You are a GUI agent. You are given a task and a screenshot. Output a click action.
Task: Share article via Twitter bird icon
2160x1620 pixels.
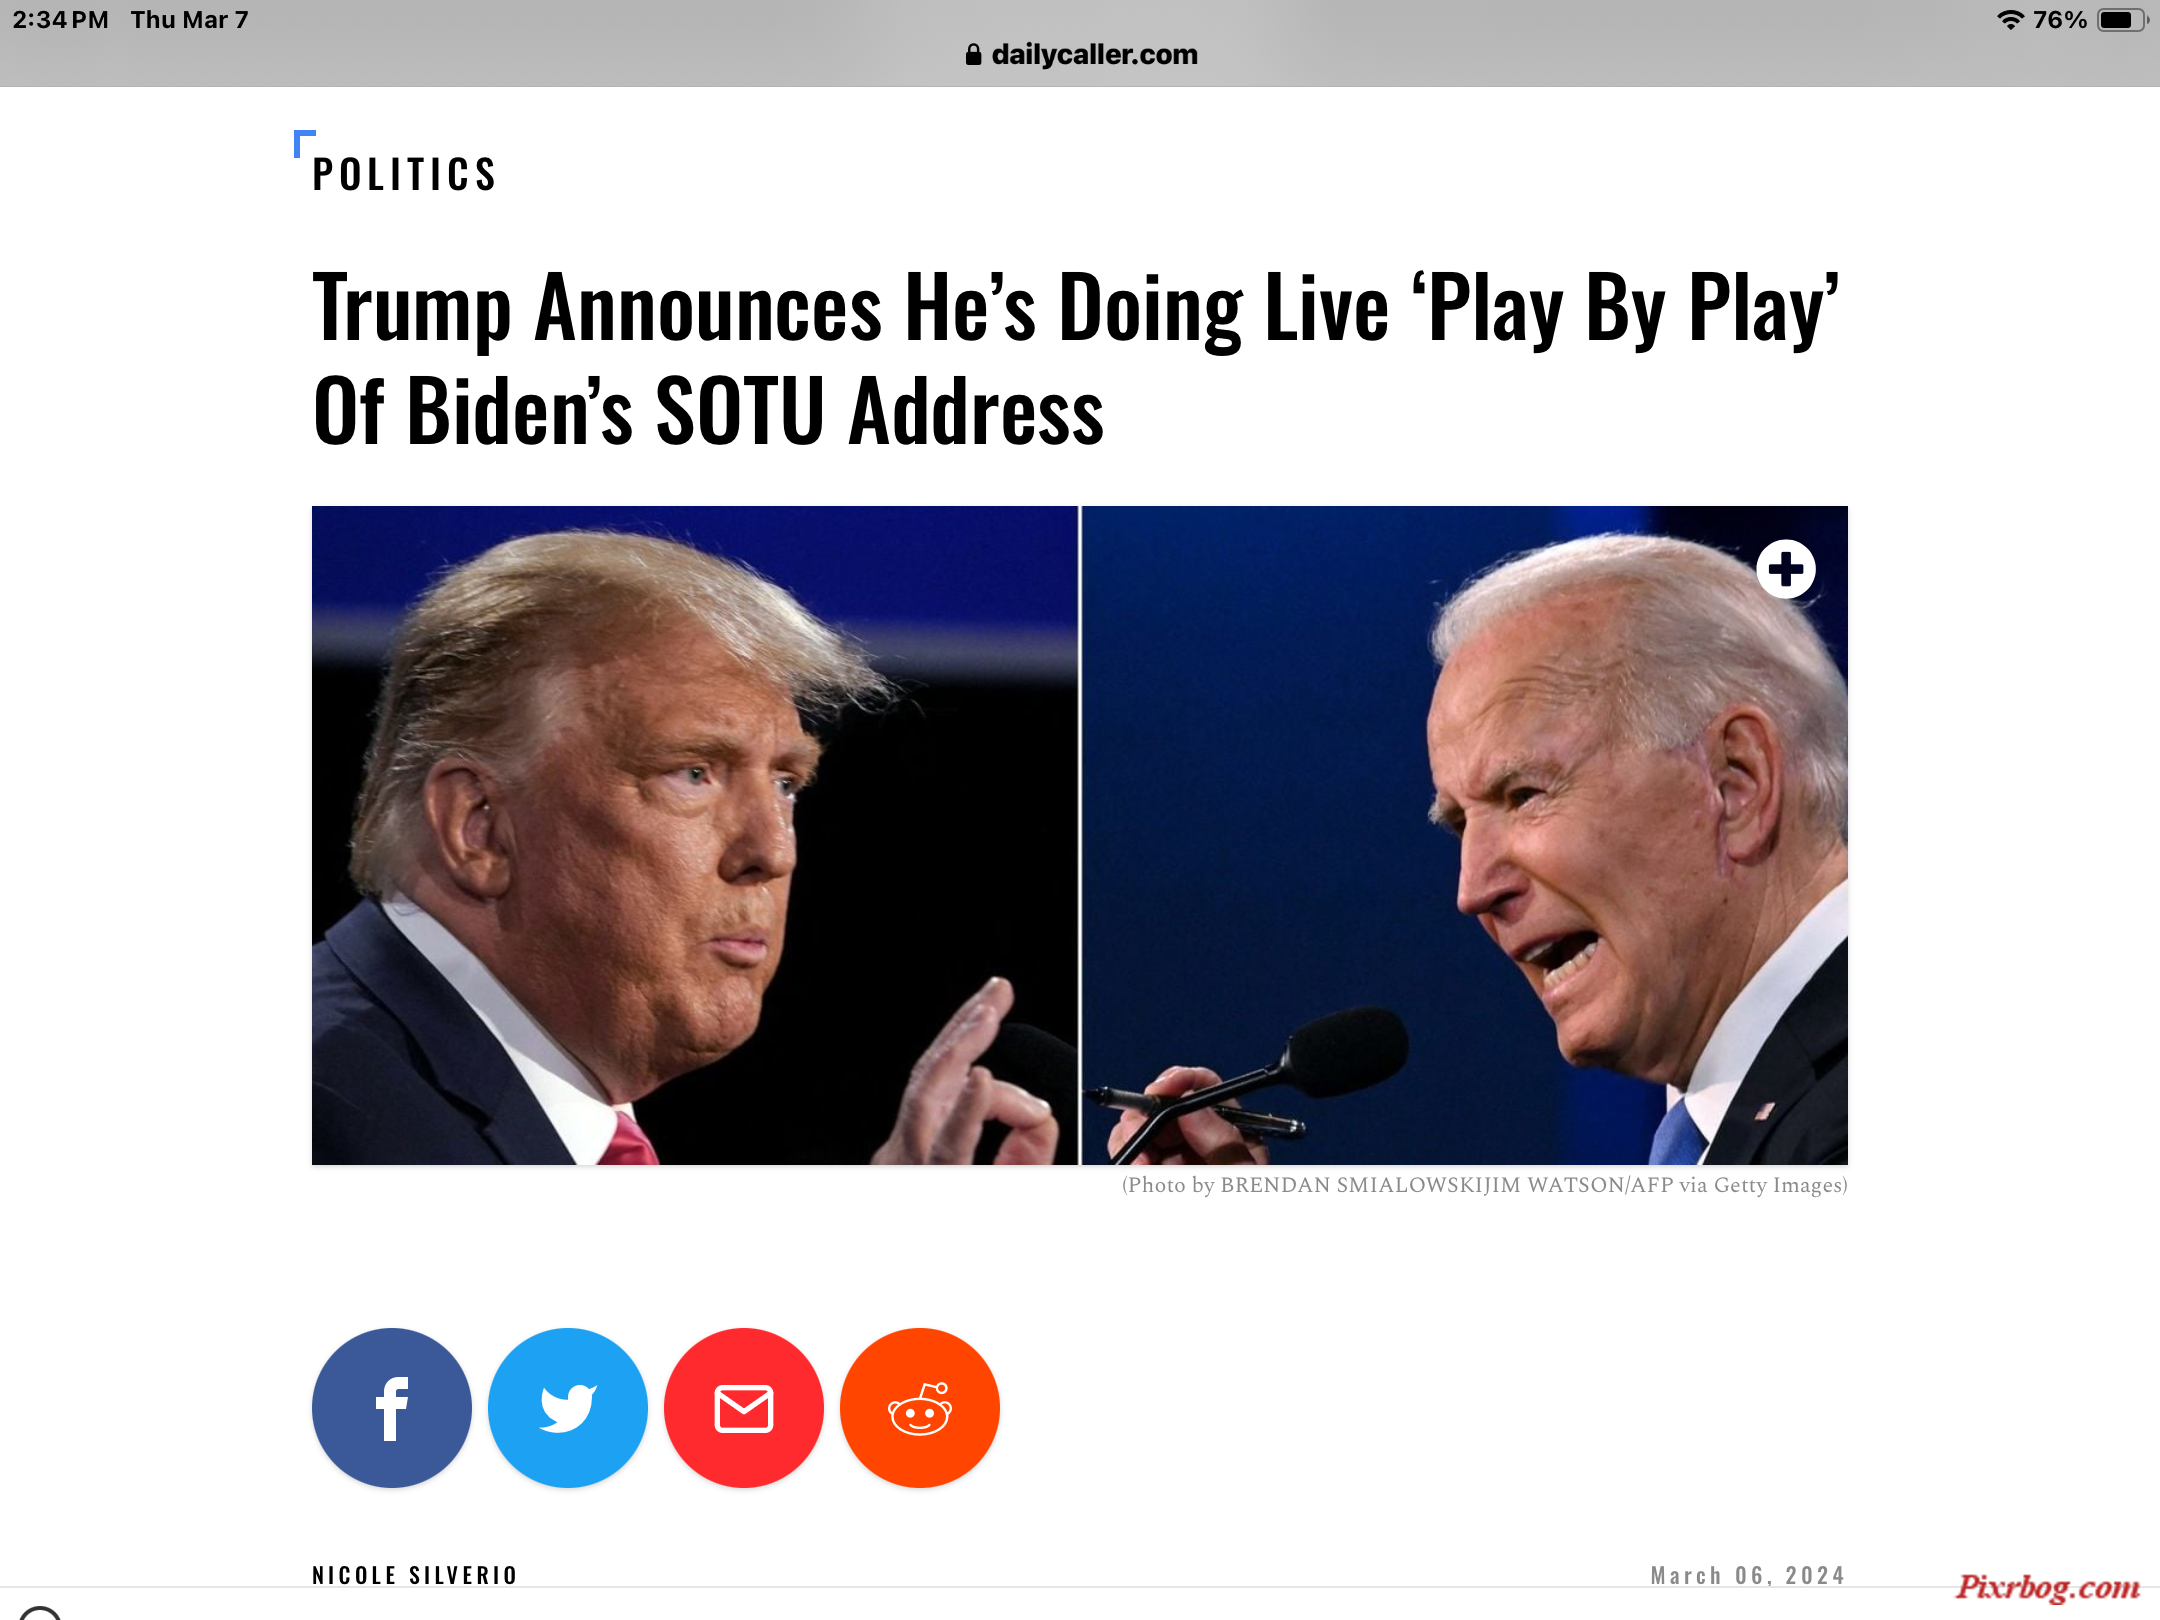click(567, 1408)
